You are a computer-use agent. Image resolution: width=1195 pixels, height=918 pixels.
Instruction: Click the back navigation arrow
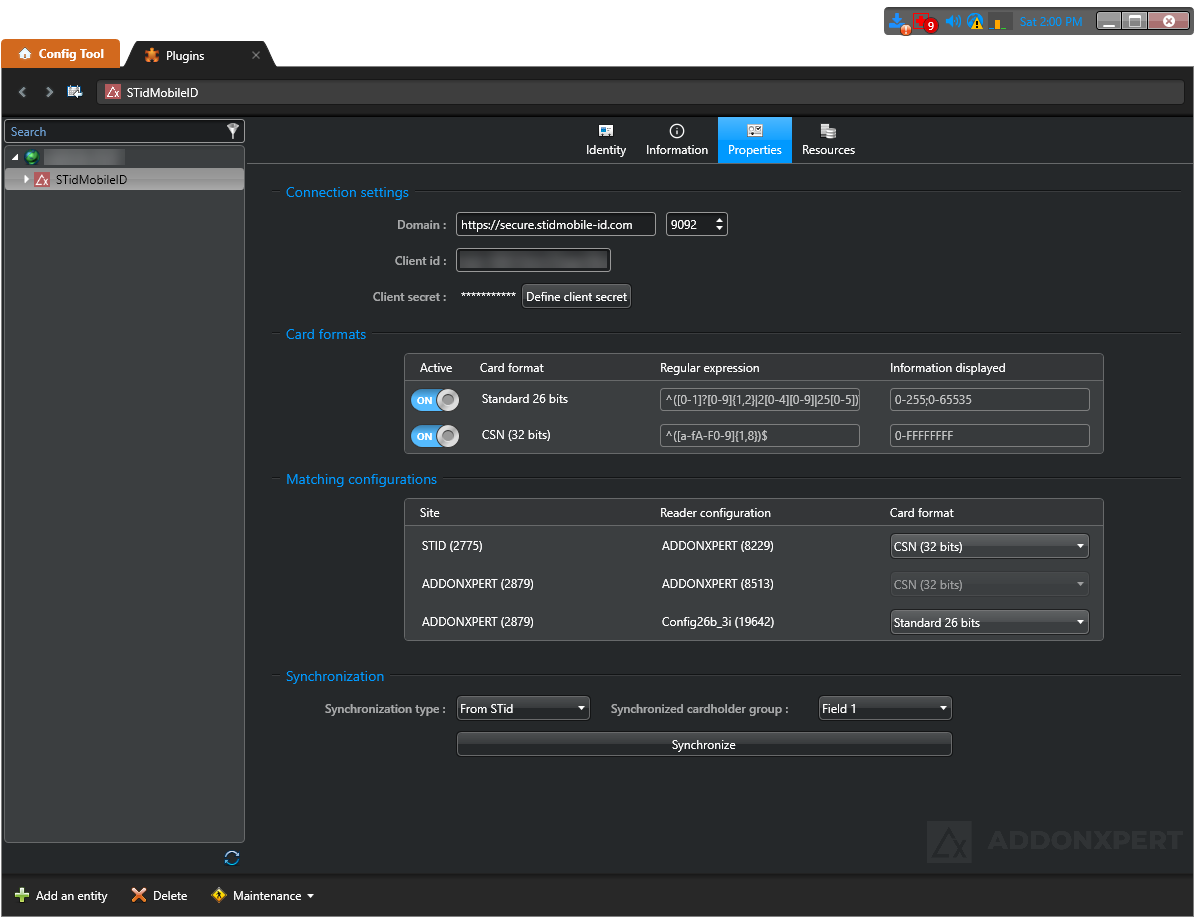tap(23, 92)
